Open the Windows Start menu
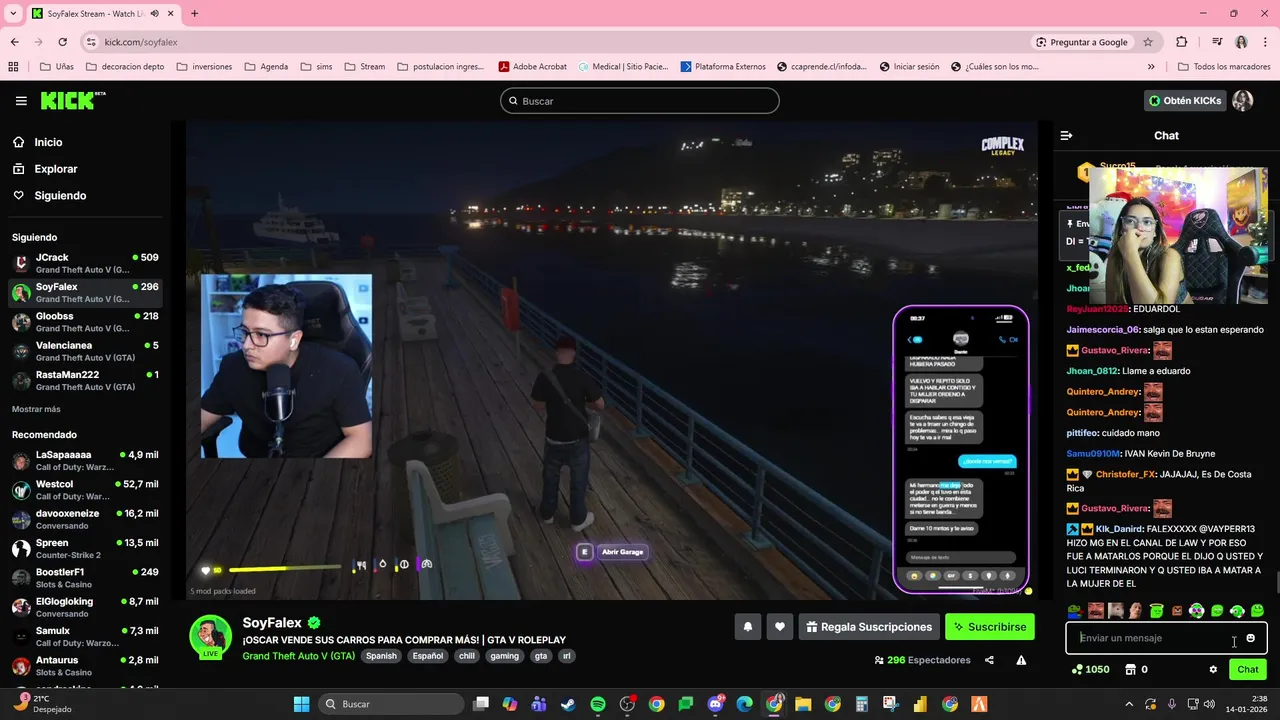 tap(301, 704)
